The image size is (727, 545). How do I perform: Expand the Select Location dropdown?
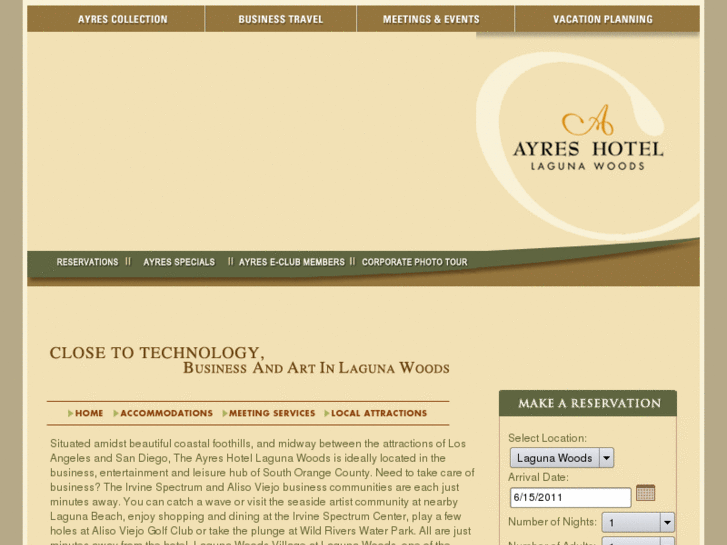(561, 458)
